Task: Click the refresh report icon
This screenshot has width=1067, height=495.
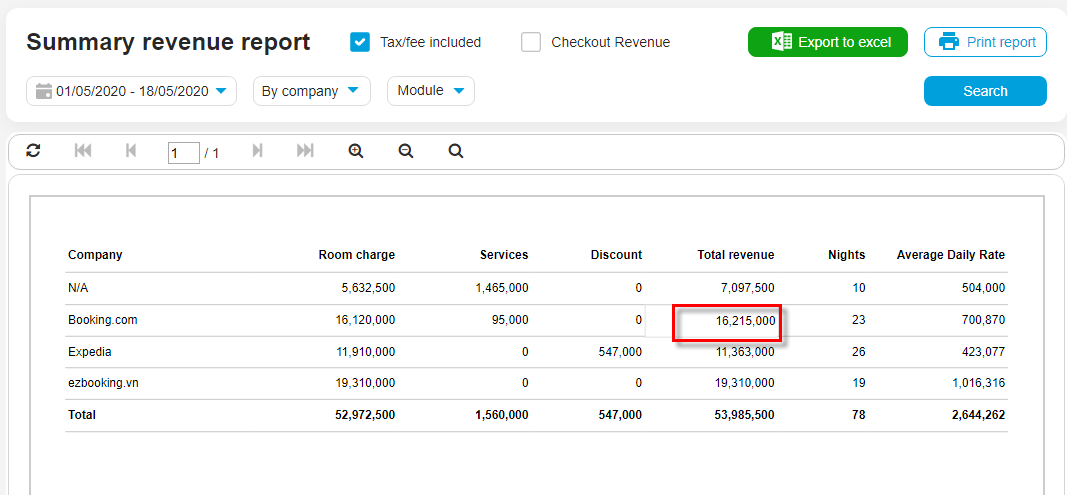Action: (x=34, y=151)
